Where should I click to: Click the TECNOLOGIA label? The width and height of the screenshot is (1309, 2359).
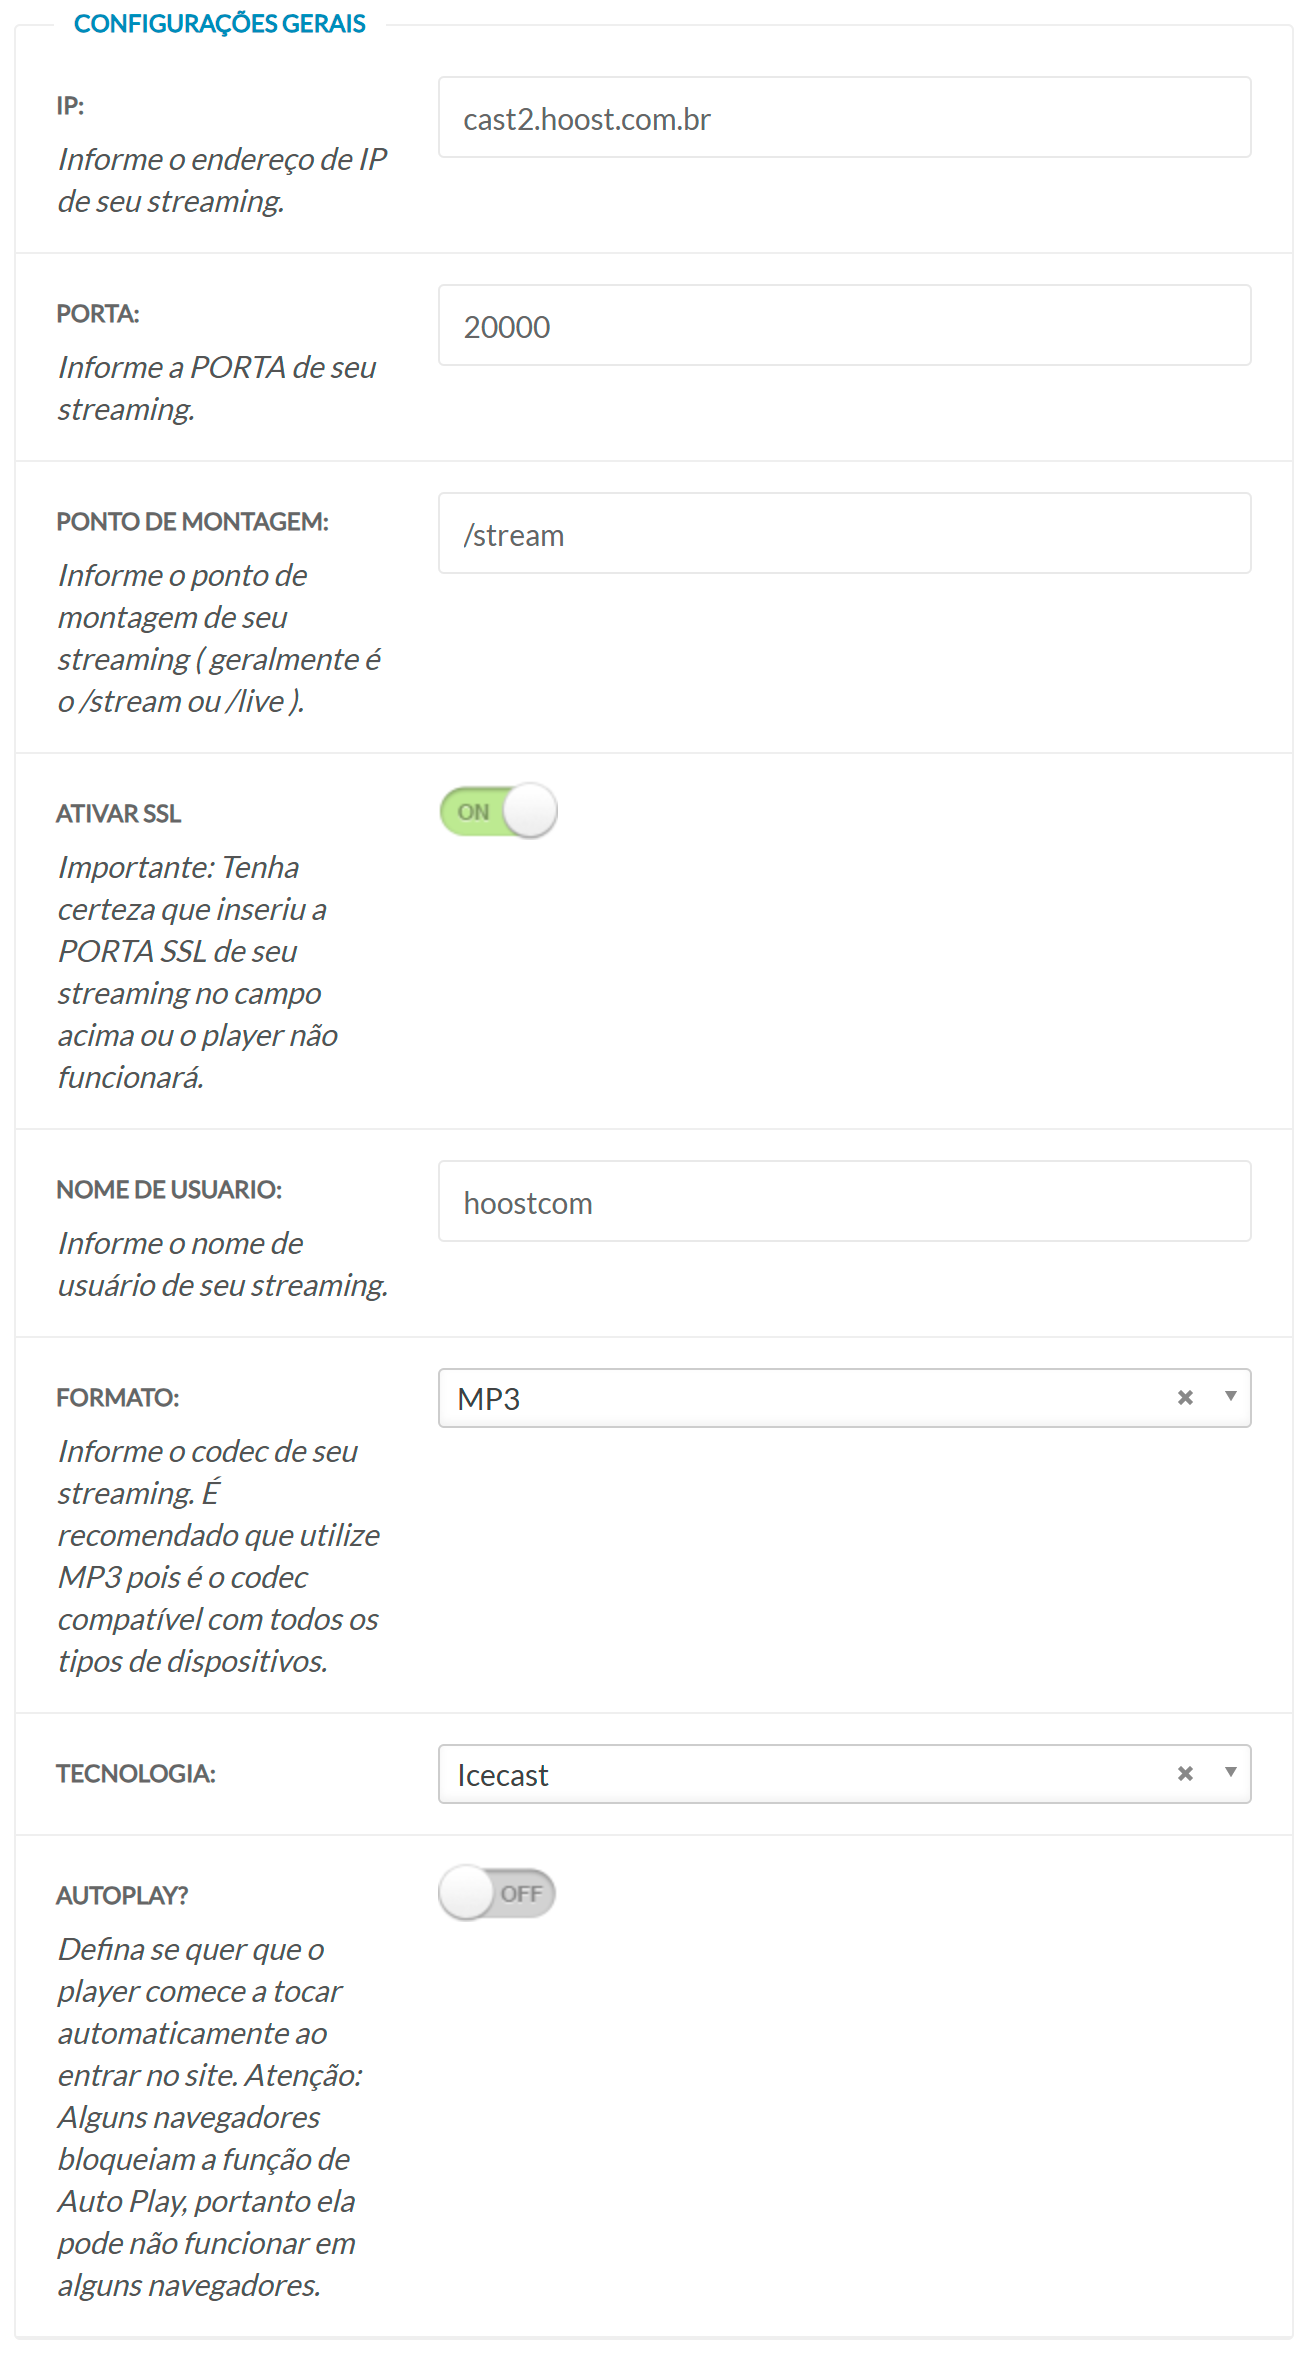[136, 1774]
